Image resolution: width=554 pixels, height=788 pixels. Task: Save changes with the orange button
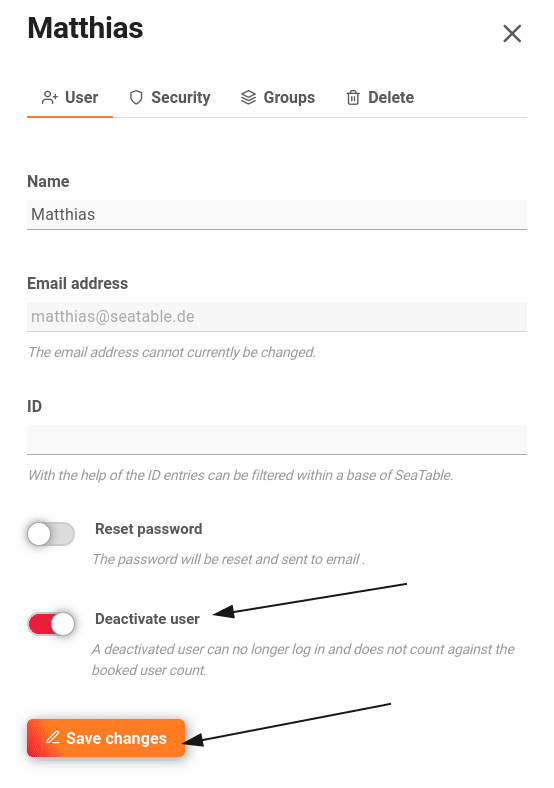[x=106, y=738]
